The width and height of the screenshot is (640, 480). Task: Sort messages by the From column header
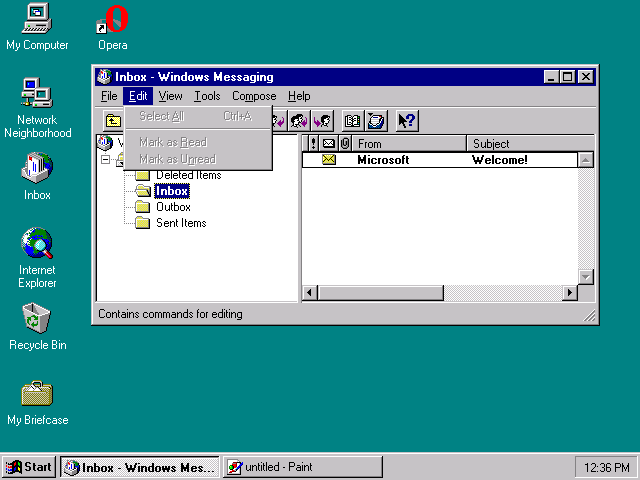point(409,144)
